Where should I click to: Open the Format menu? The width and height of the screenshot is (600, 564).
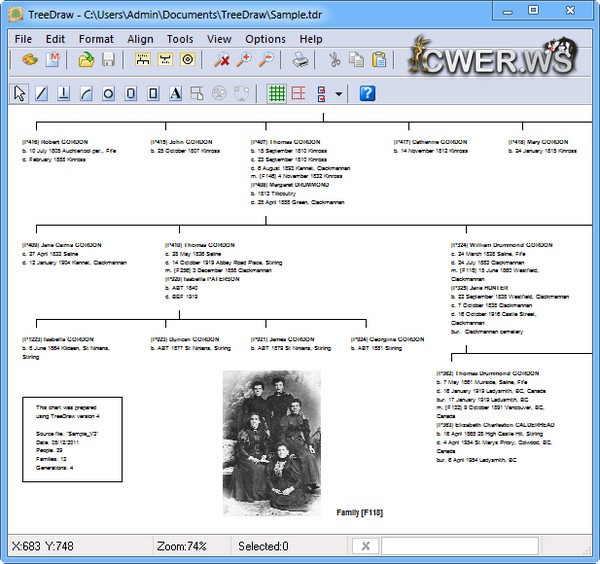96,39
